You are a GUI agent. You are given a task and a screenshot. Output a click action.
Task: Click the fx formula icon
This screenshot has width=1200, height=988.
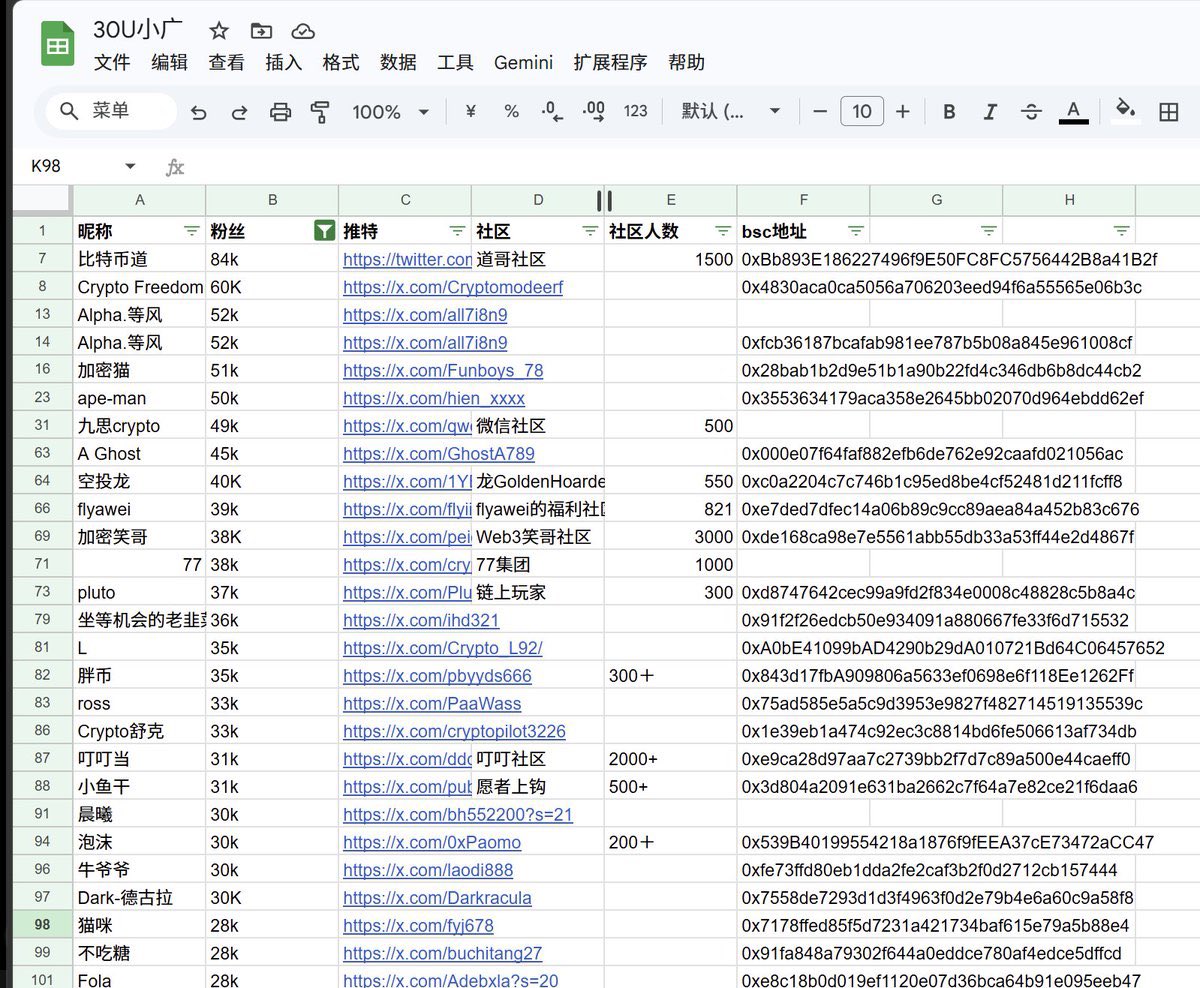point(175,167)
